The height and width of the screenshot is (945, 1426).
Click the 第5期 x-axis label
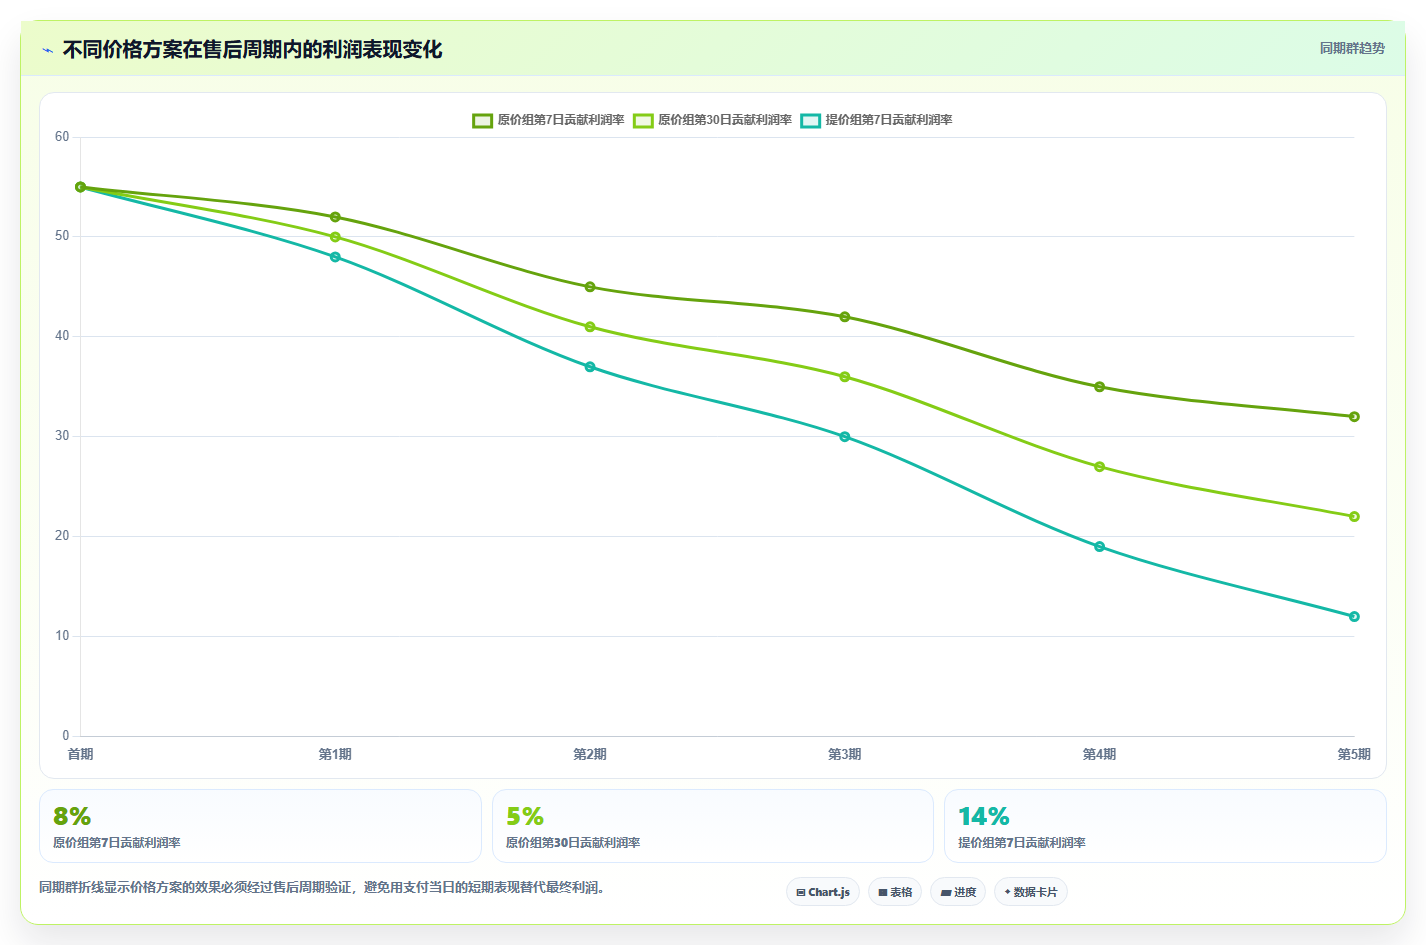pos(1354,754)
